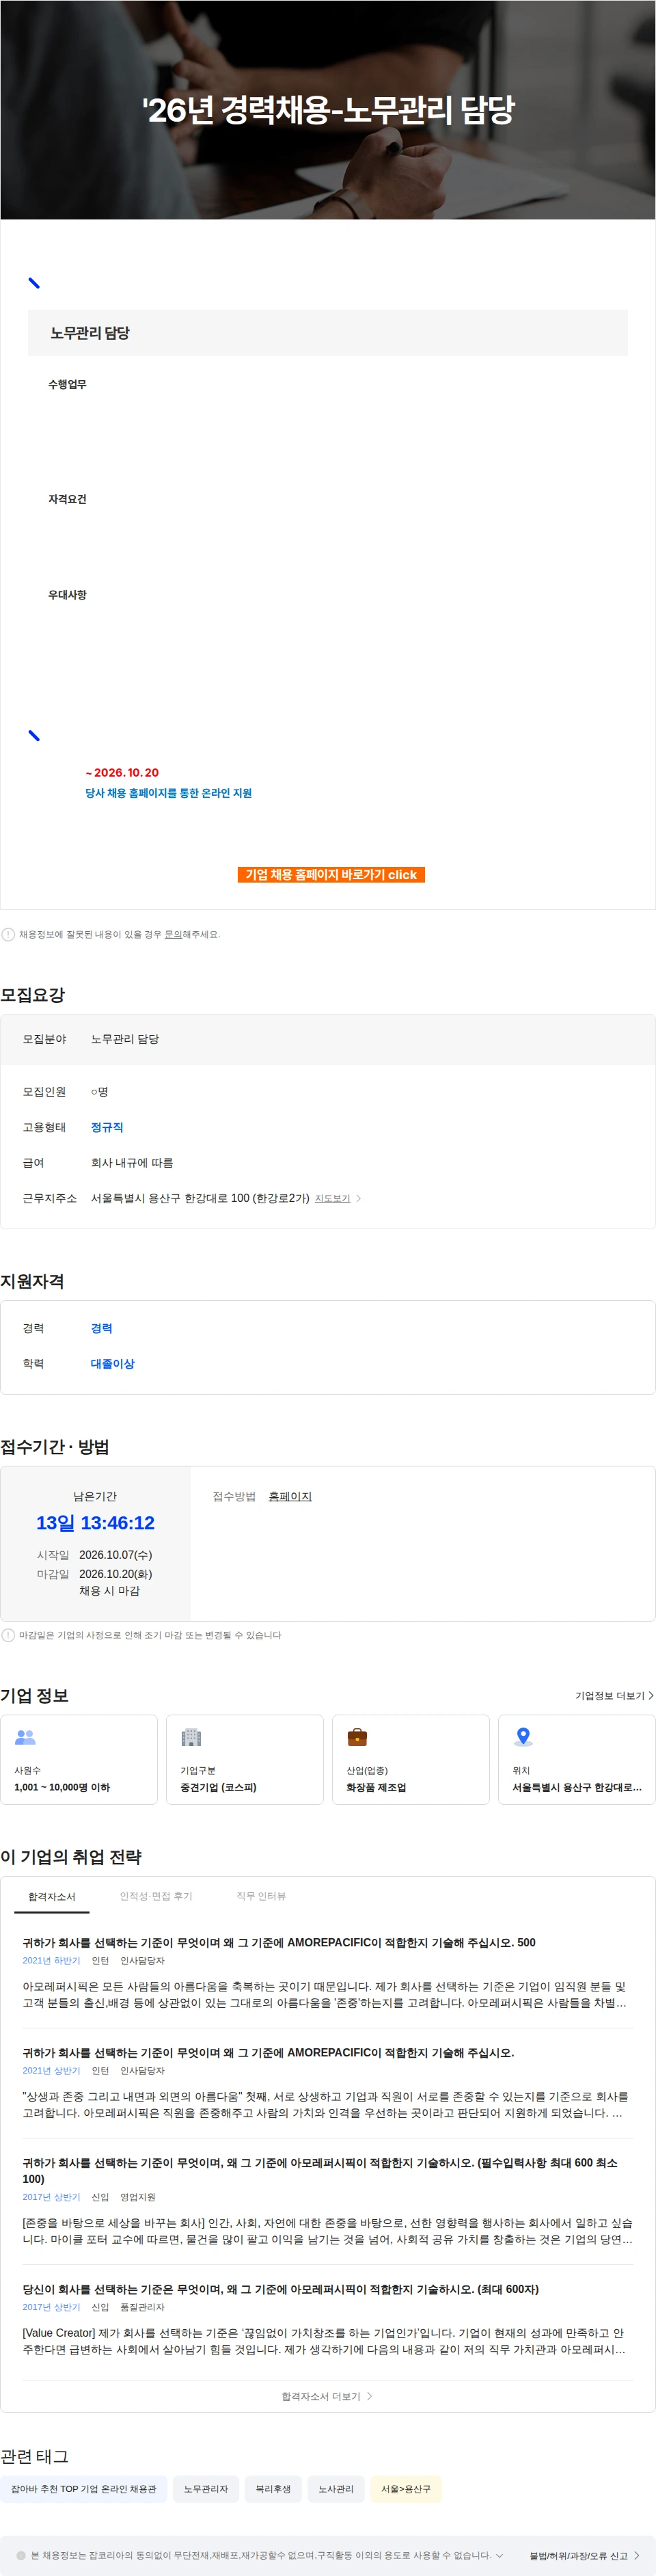
Task: Expand the copyright notice dropdown arrow
Action: (x=499, y=2555)
